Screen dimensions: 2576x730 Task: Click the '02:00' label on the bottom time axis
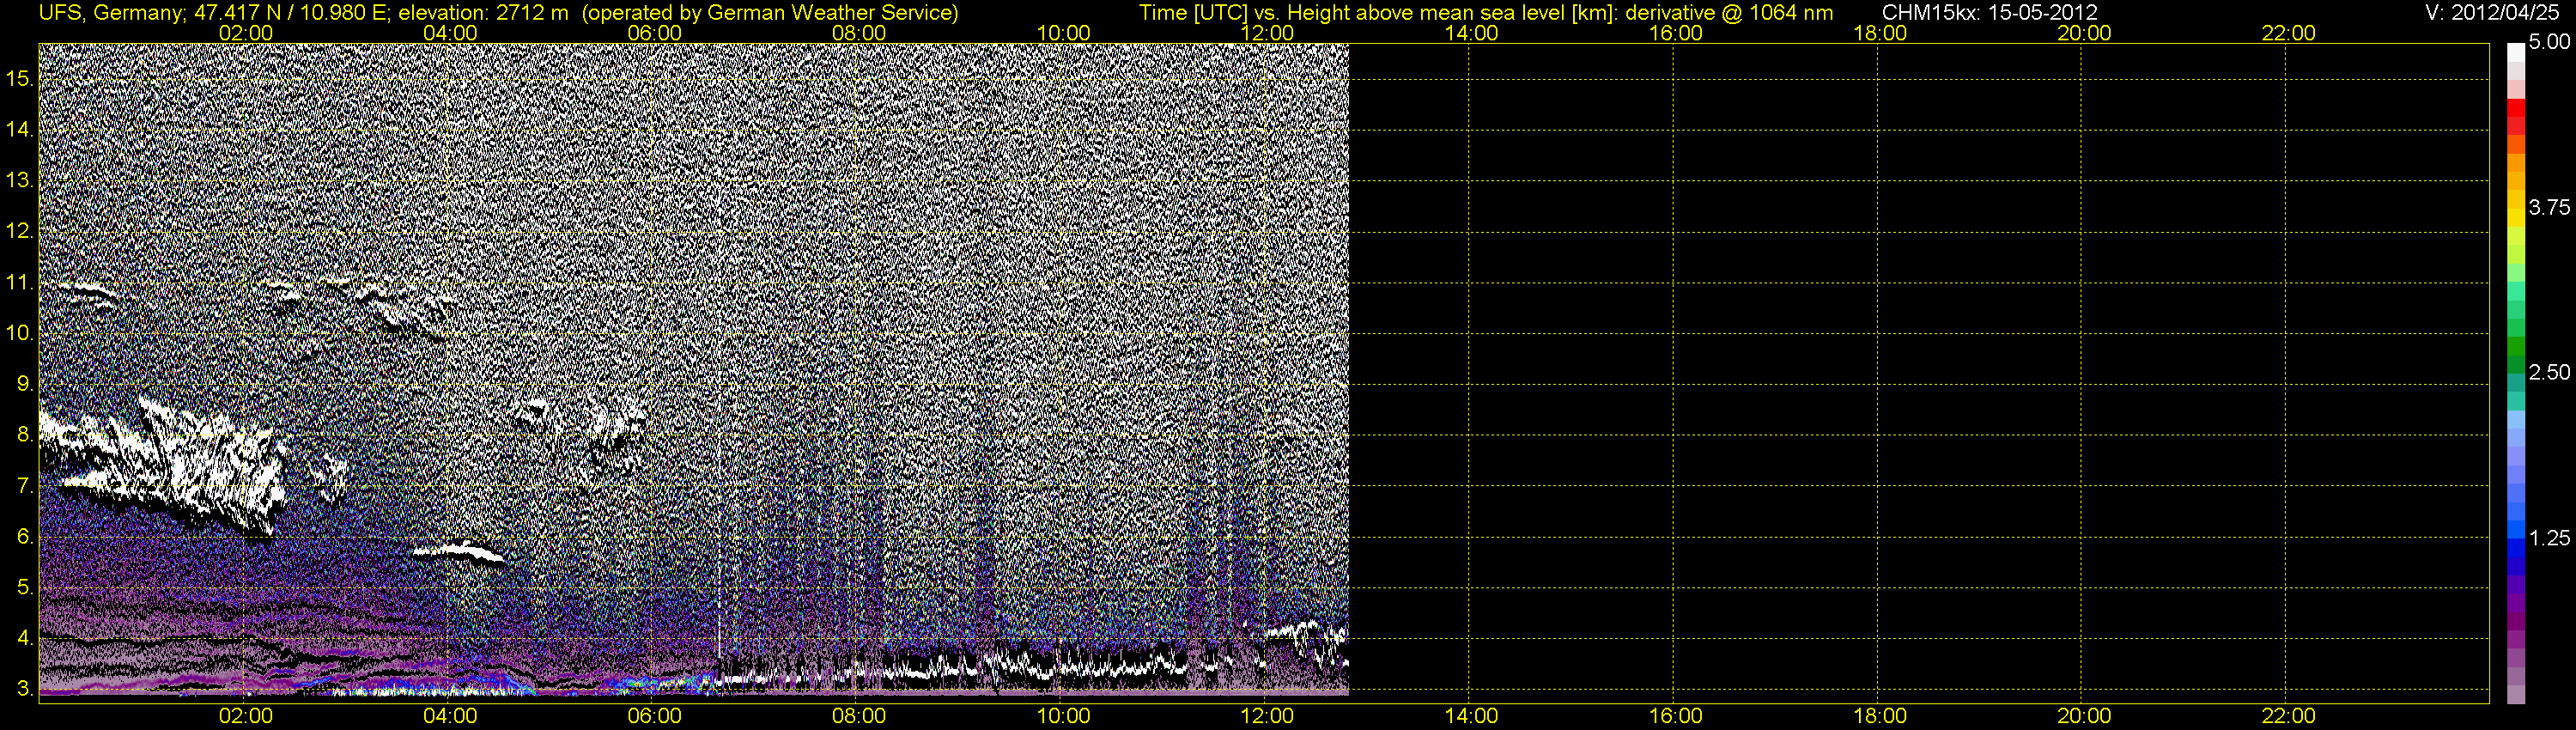(246, 715)
